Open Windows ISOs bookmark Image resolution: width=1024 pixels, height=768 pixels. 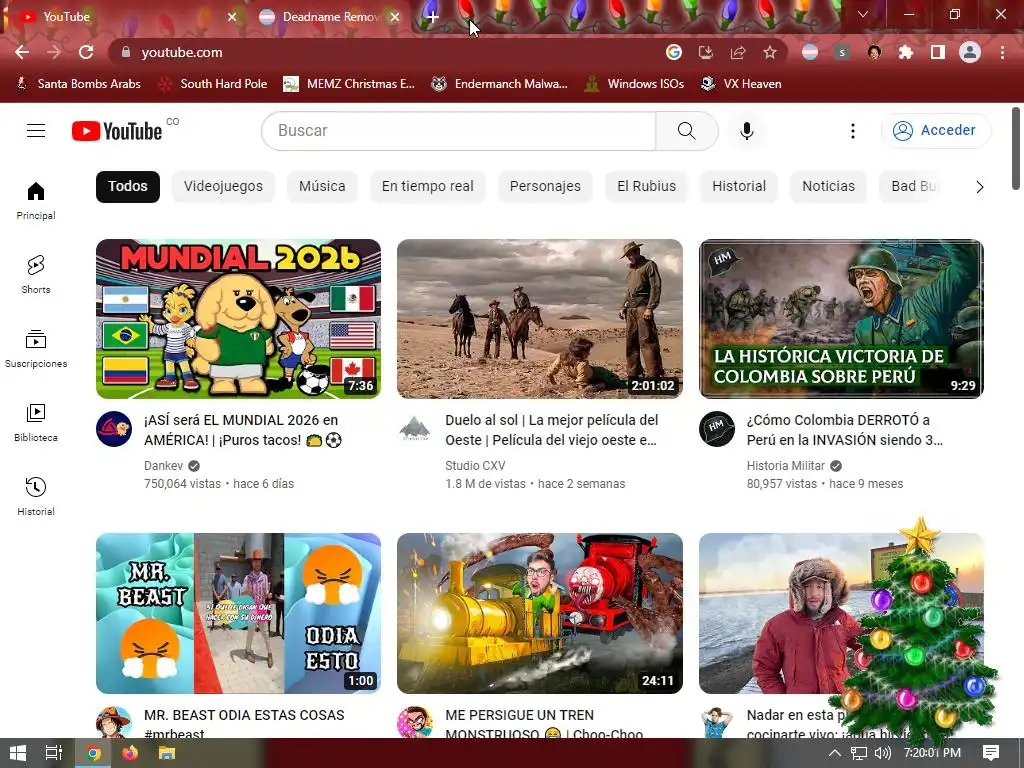coord(634,84)
